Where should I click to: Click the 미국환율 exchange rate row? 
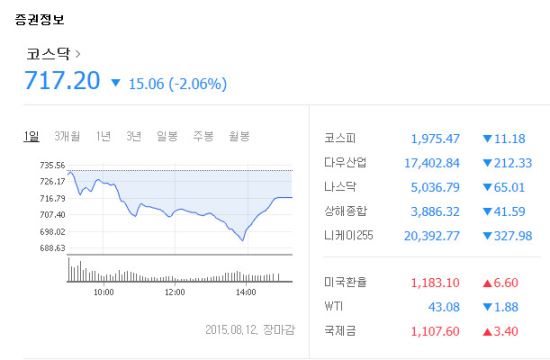coord(428,282)
